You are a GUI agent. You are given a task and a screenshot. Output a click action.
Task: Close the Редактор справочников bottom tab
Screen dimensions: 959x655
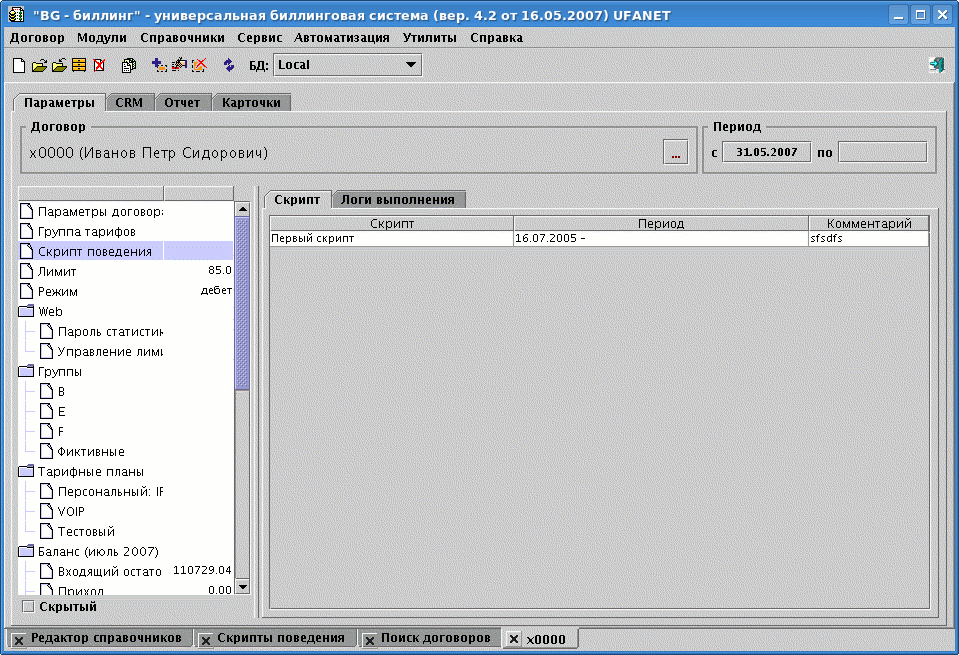(x=18, y=639)
